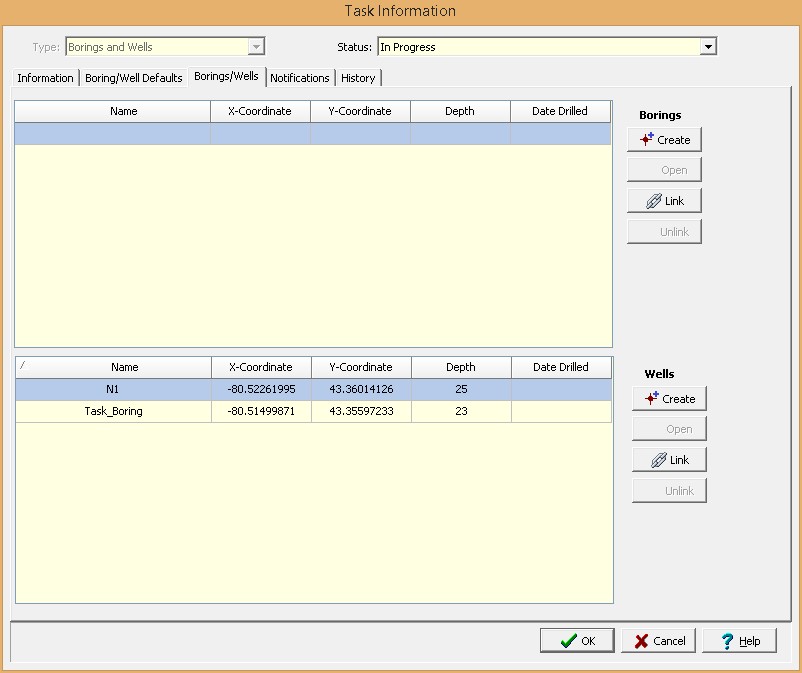Click the sparkle icon on Borings Create

(x=645, y=140)
